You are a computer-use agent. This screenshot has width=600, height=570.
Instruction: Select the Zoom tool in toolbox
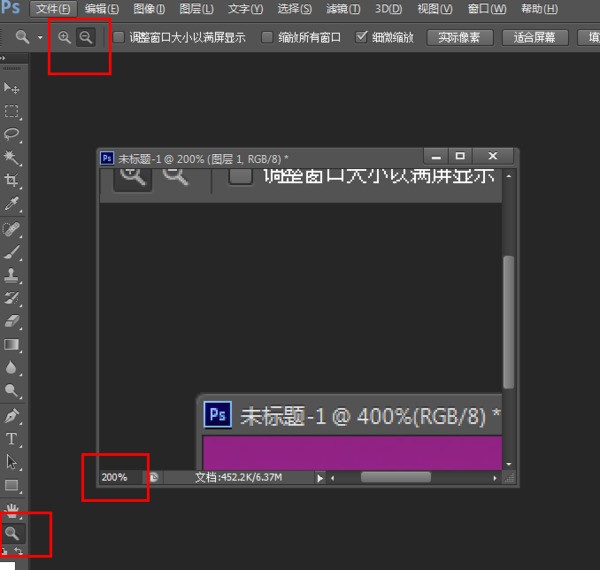(12, 533)
